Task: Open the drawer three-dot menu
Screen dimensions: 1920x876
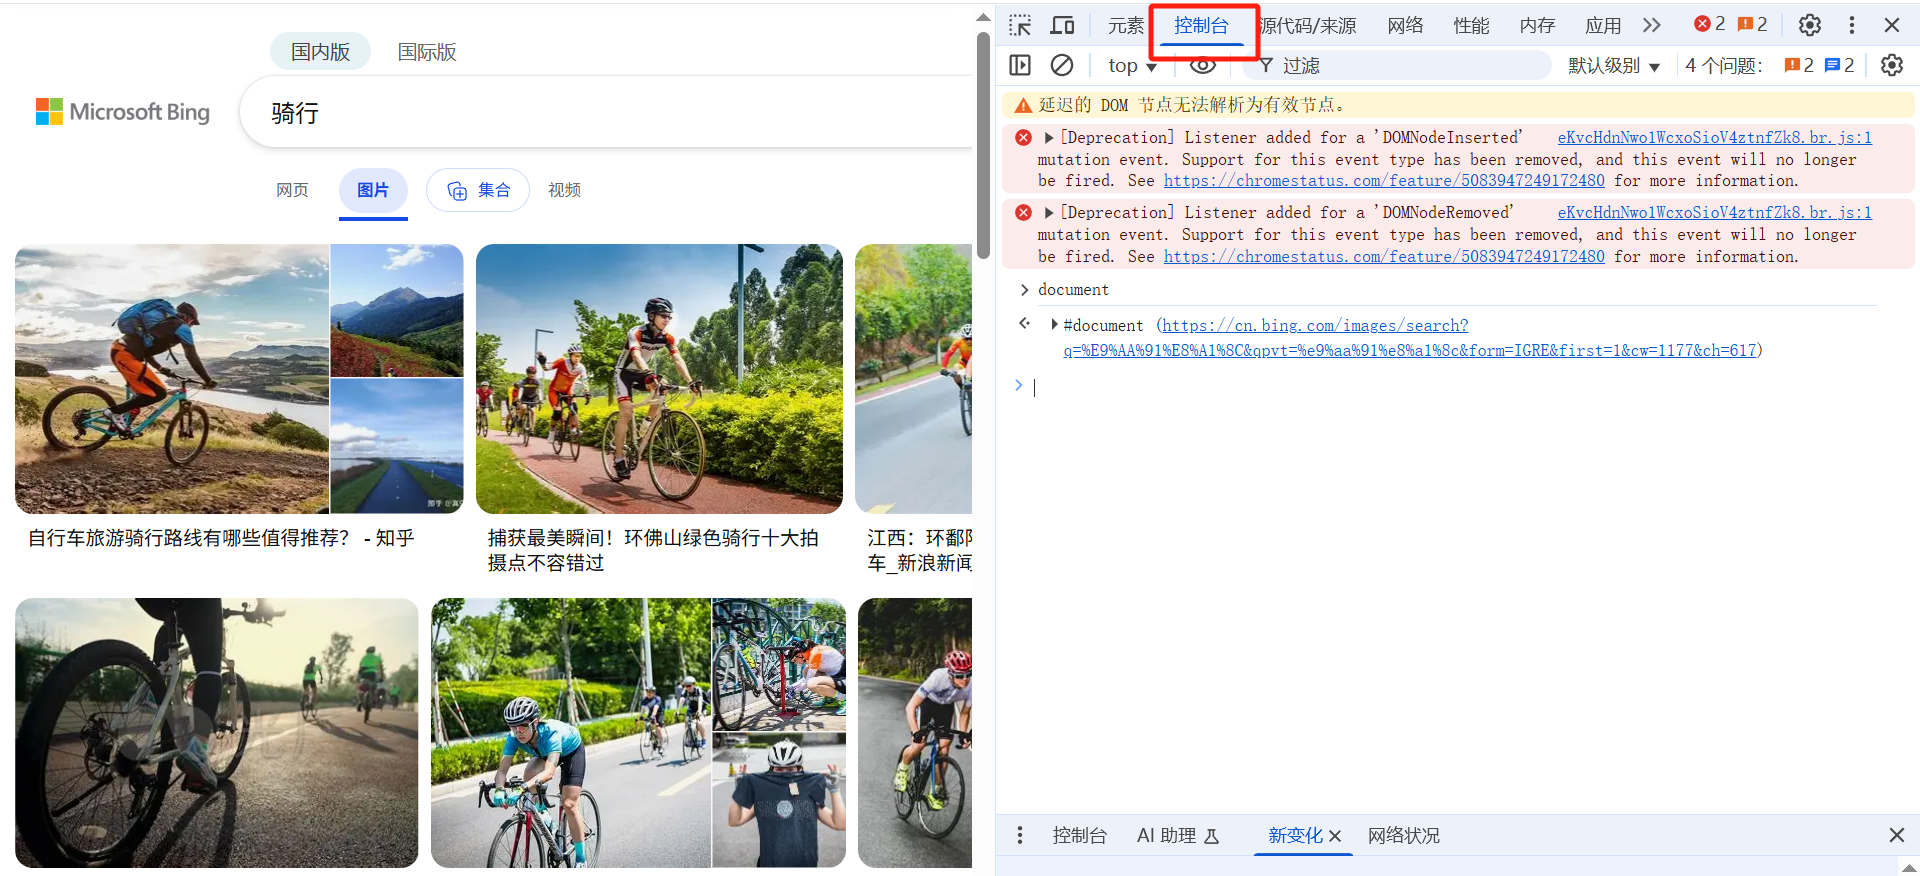Action: point(1020,835)
